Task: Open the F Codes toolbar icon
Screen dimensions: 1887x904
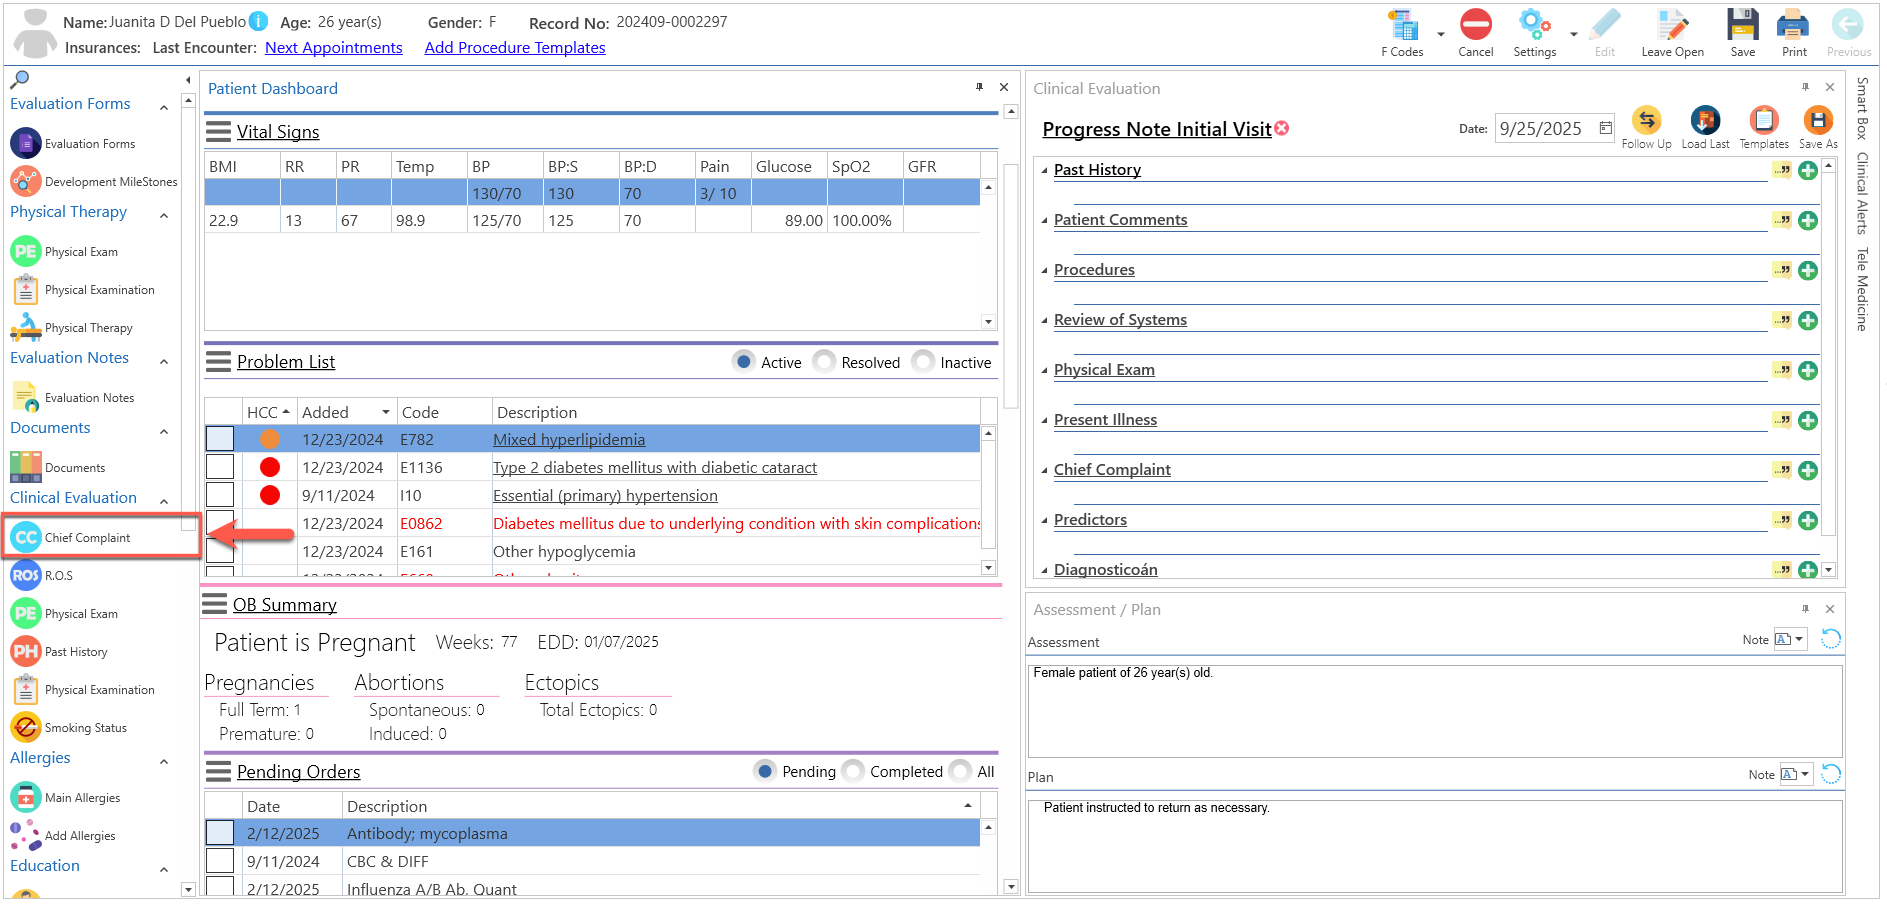Action: click(x=1402, y=26)
